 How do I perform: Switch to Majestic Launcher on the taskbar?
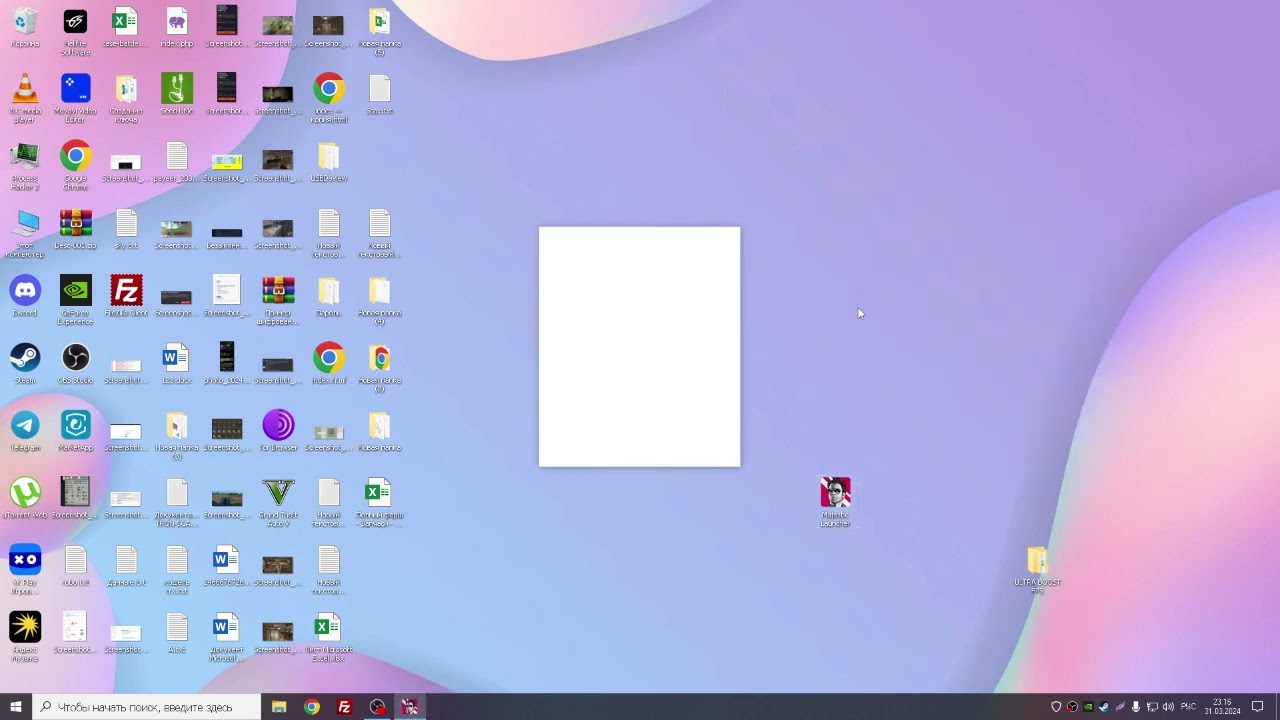click(x=410, y=707)
